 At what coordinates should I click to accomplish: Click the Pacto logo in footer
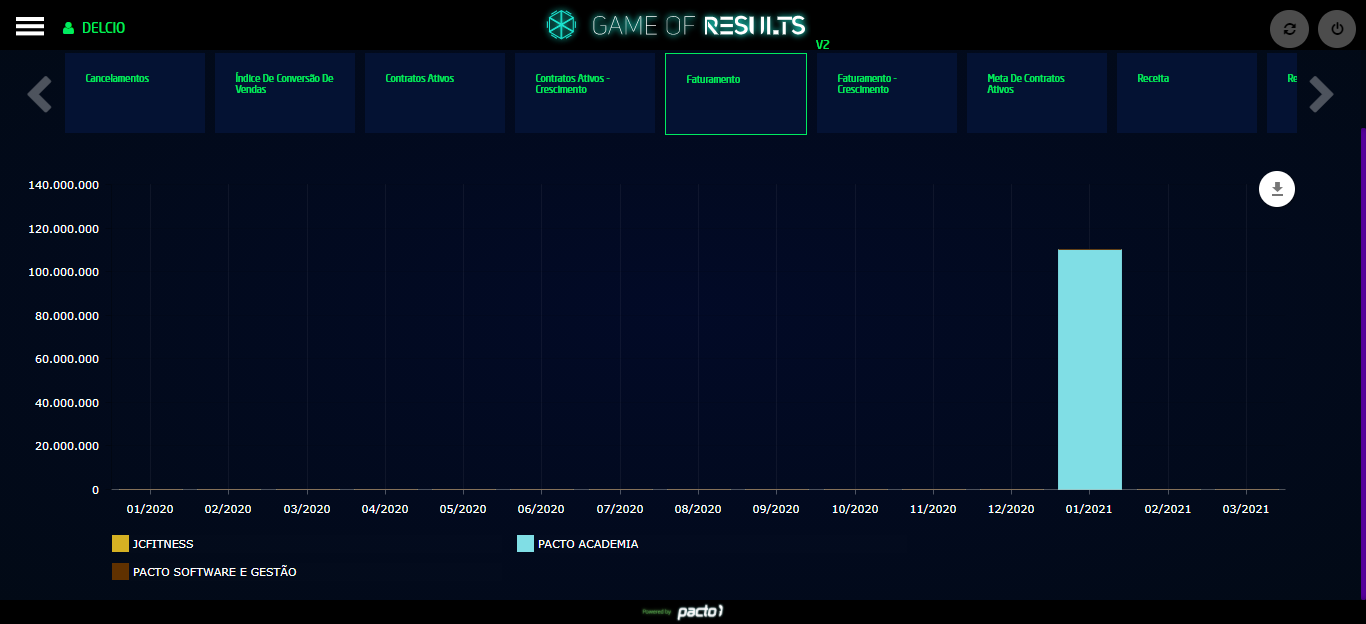pyautogui.click(x=699, y=611)
